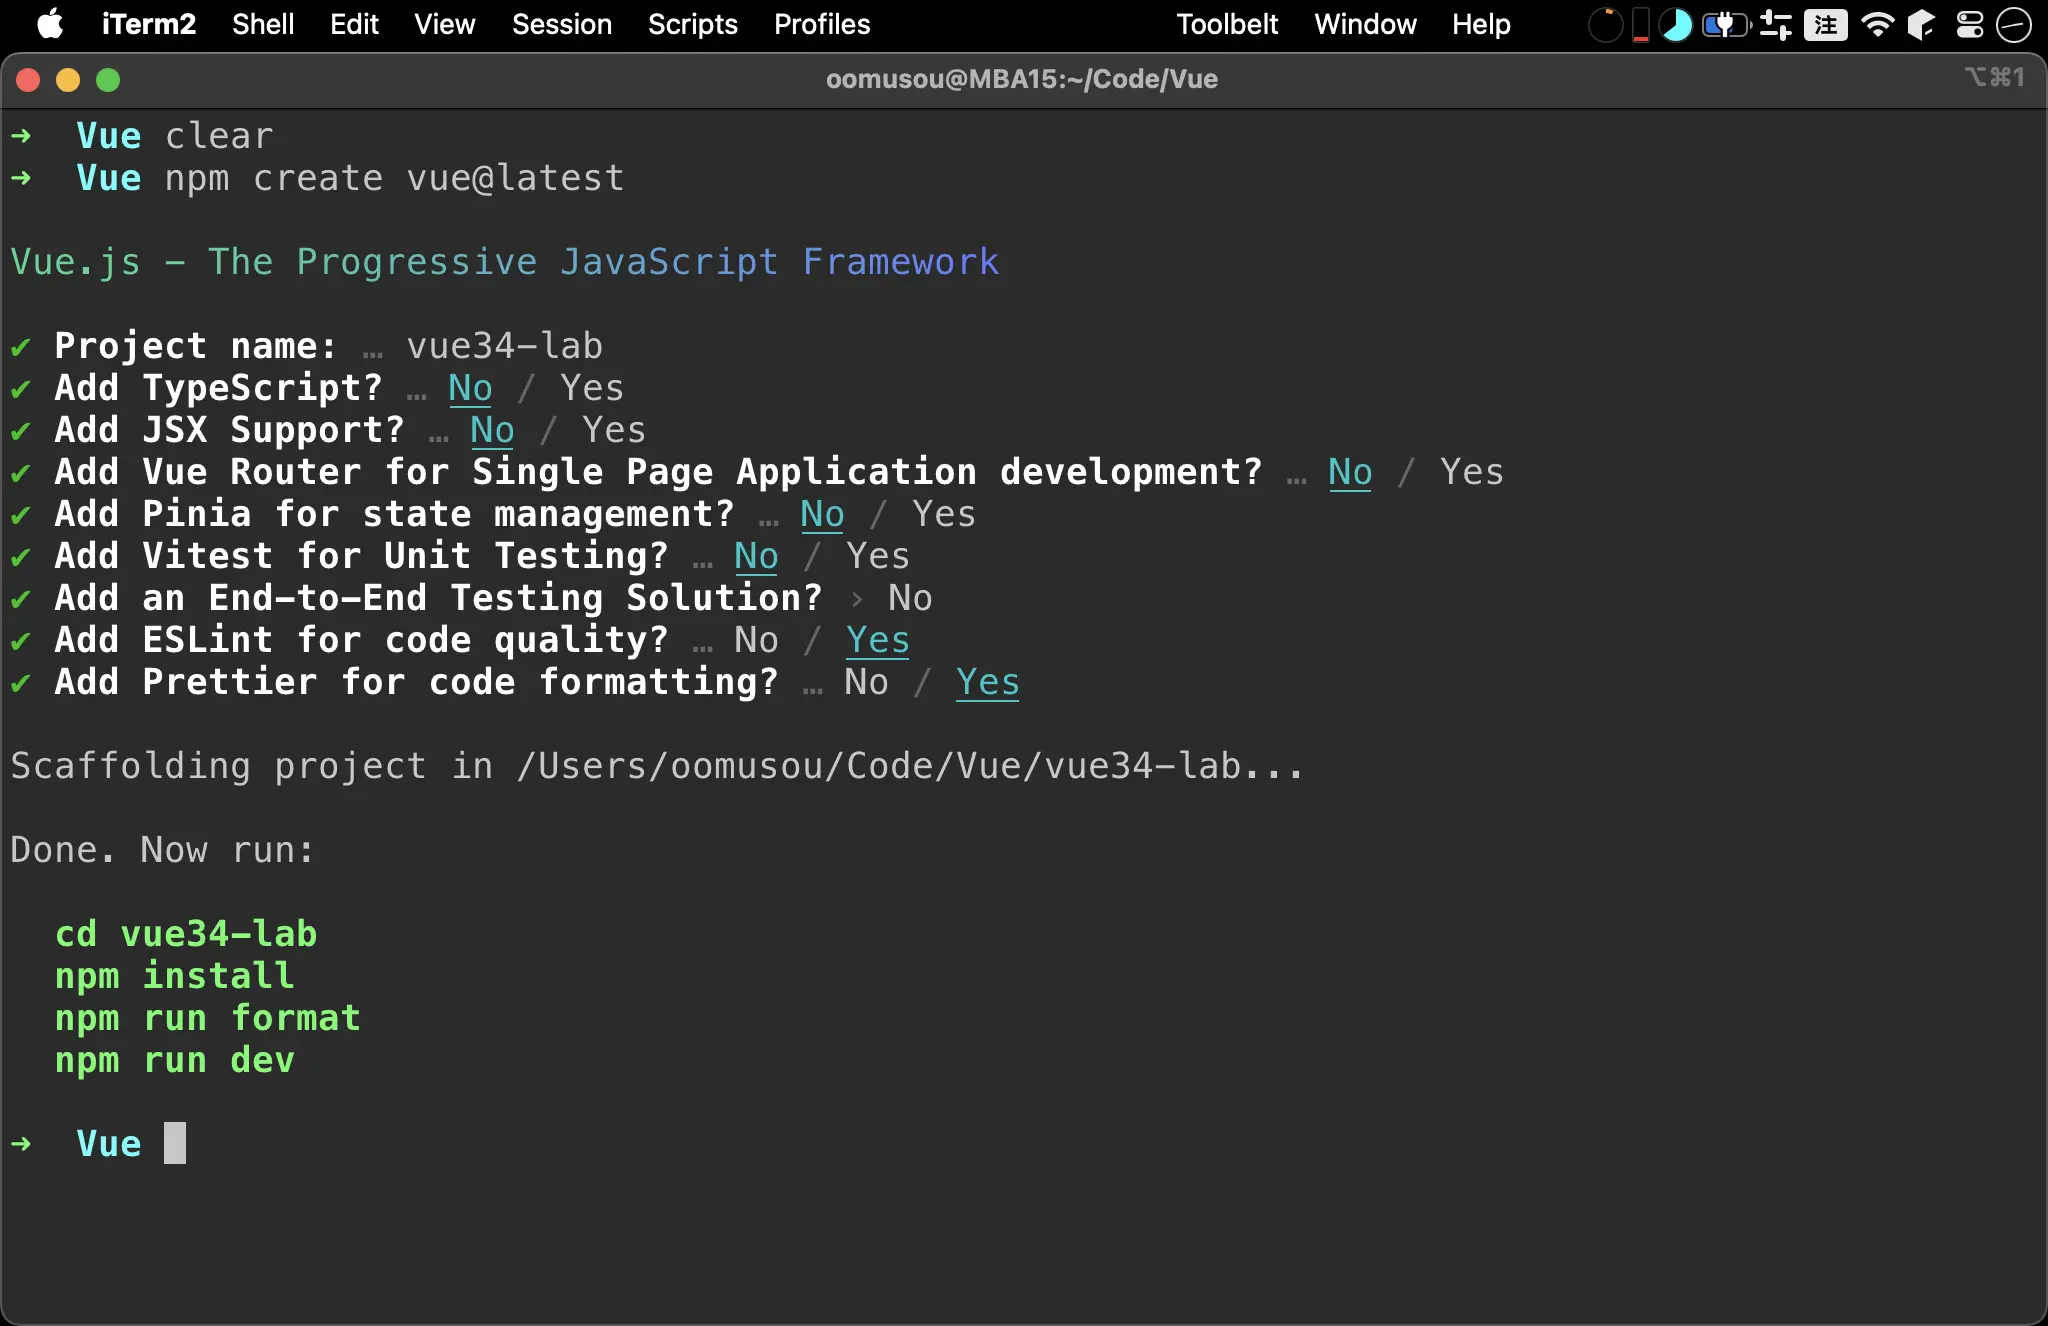Open the Shell menu
This screenshot has height=1326, width=2048.
(263, 24)
